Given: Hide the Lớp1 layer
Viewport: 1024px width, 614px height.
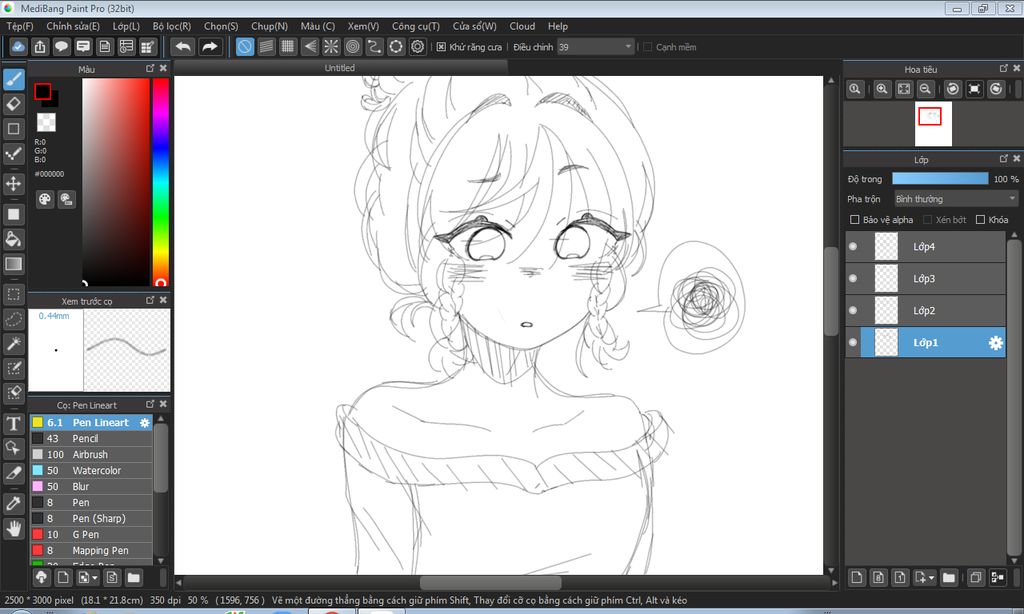Looking at the screenshot, I should pyautogui.click(x=853, y=342).
